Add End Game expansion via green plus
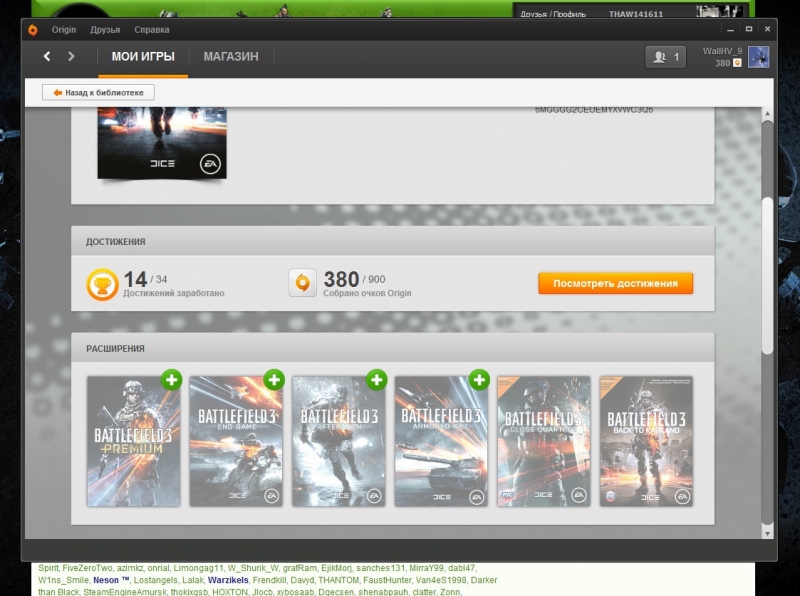Screen dimensions: 800x596 [274, 380]
